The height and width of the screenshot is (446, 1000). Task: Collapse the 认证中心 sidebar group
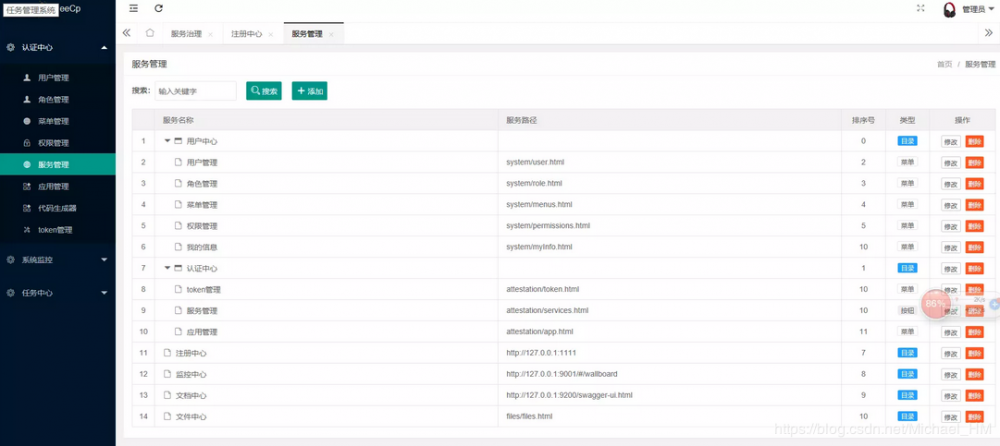[x=57, y=47]
